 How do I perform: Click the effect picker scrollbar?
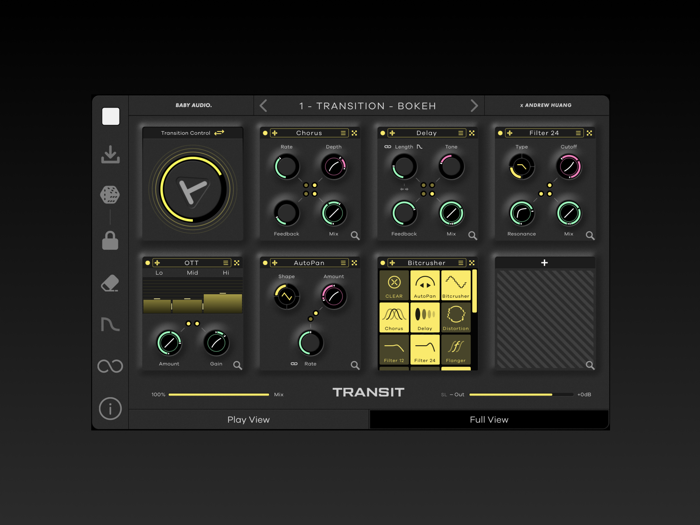[474, 291]
